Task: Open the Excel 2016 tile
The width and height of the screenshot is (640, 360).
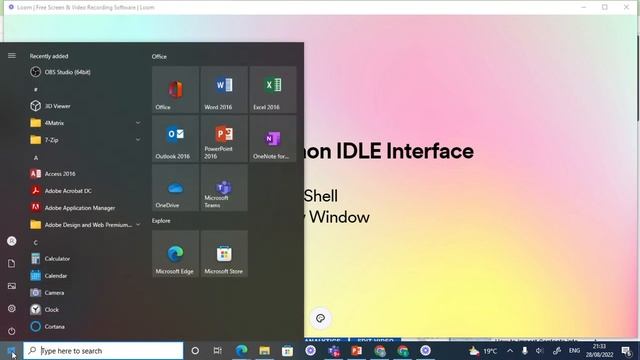Action: click(x=273, y=90)
